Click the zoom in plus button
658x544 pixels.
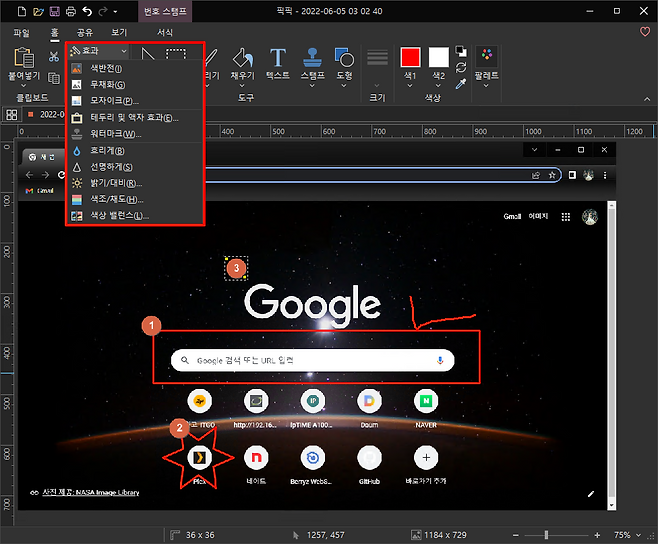tap(597, 535)
